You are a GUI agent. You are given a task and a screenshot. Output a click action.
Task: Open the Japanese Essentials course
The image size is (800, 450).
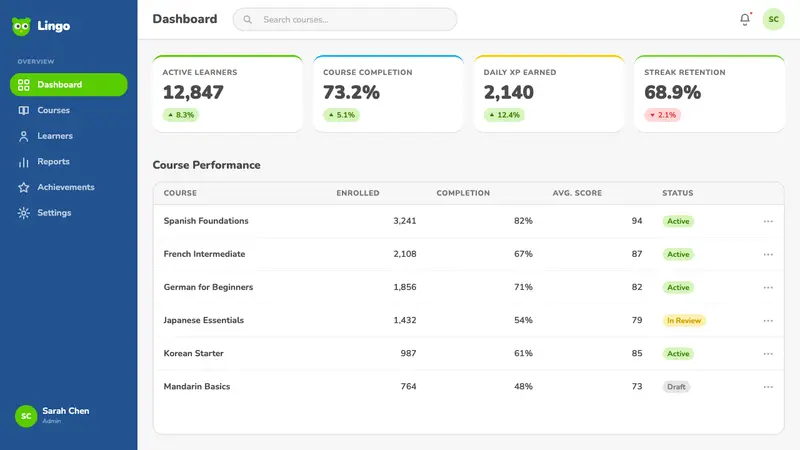204,320
